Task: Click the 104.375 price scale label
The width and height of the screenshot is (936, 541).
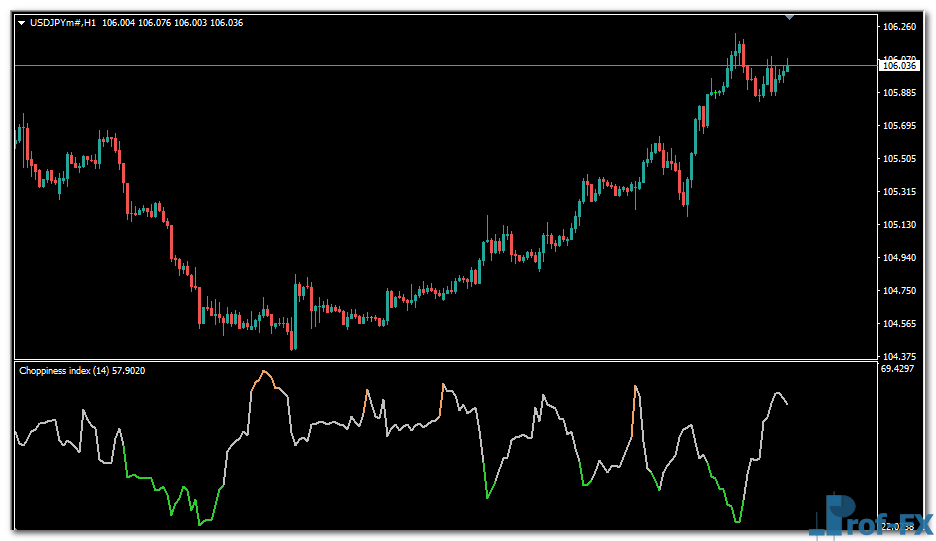Action: click(x=897, y=357)
